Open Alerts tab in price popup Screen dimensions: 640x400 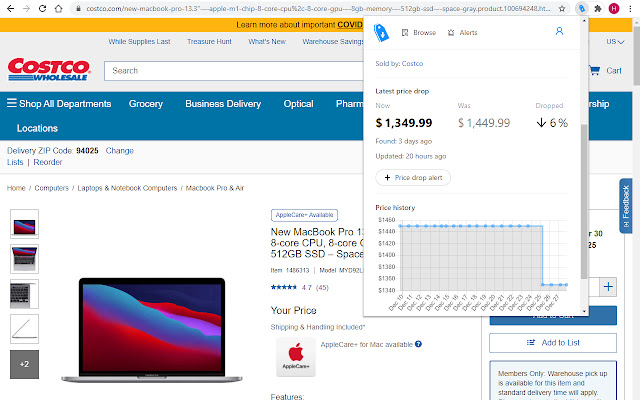[462, 33]
